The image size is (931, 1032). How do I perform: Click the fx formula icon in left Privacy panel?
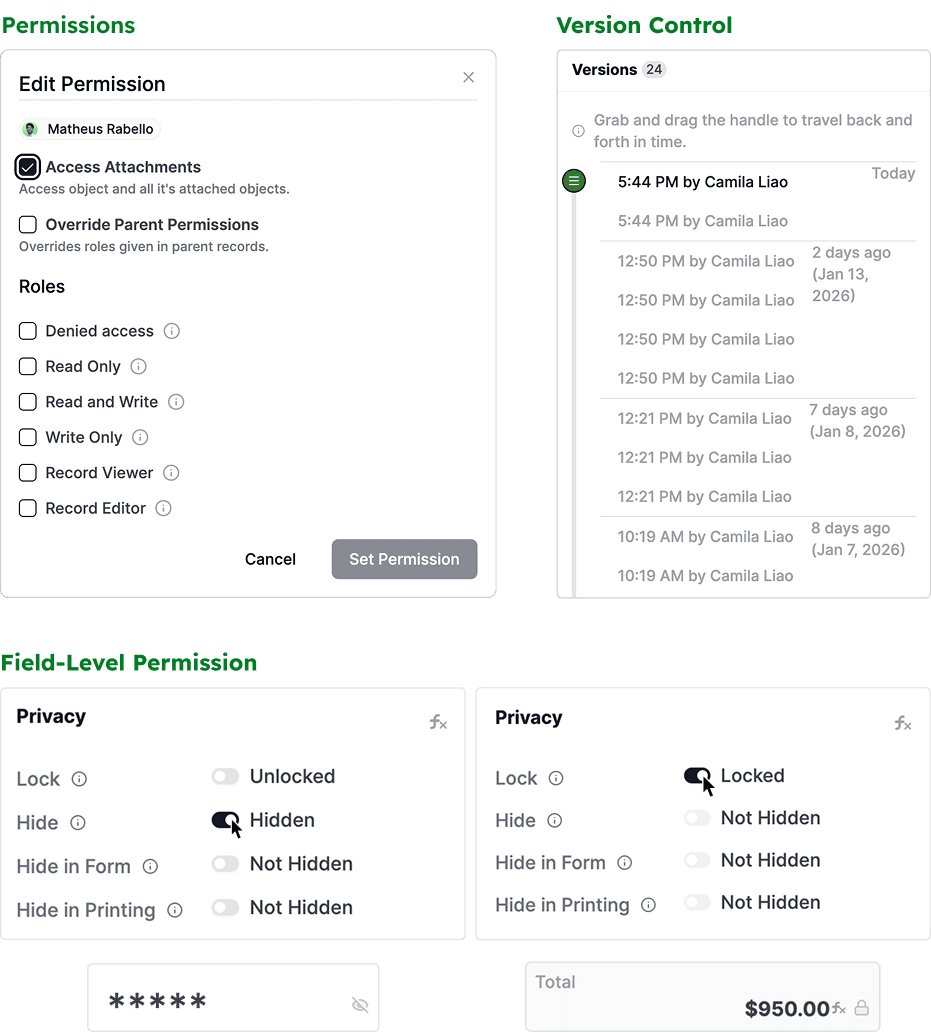click(438, 722)
